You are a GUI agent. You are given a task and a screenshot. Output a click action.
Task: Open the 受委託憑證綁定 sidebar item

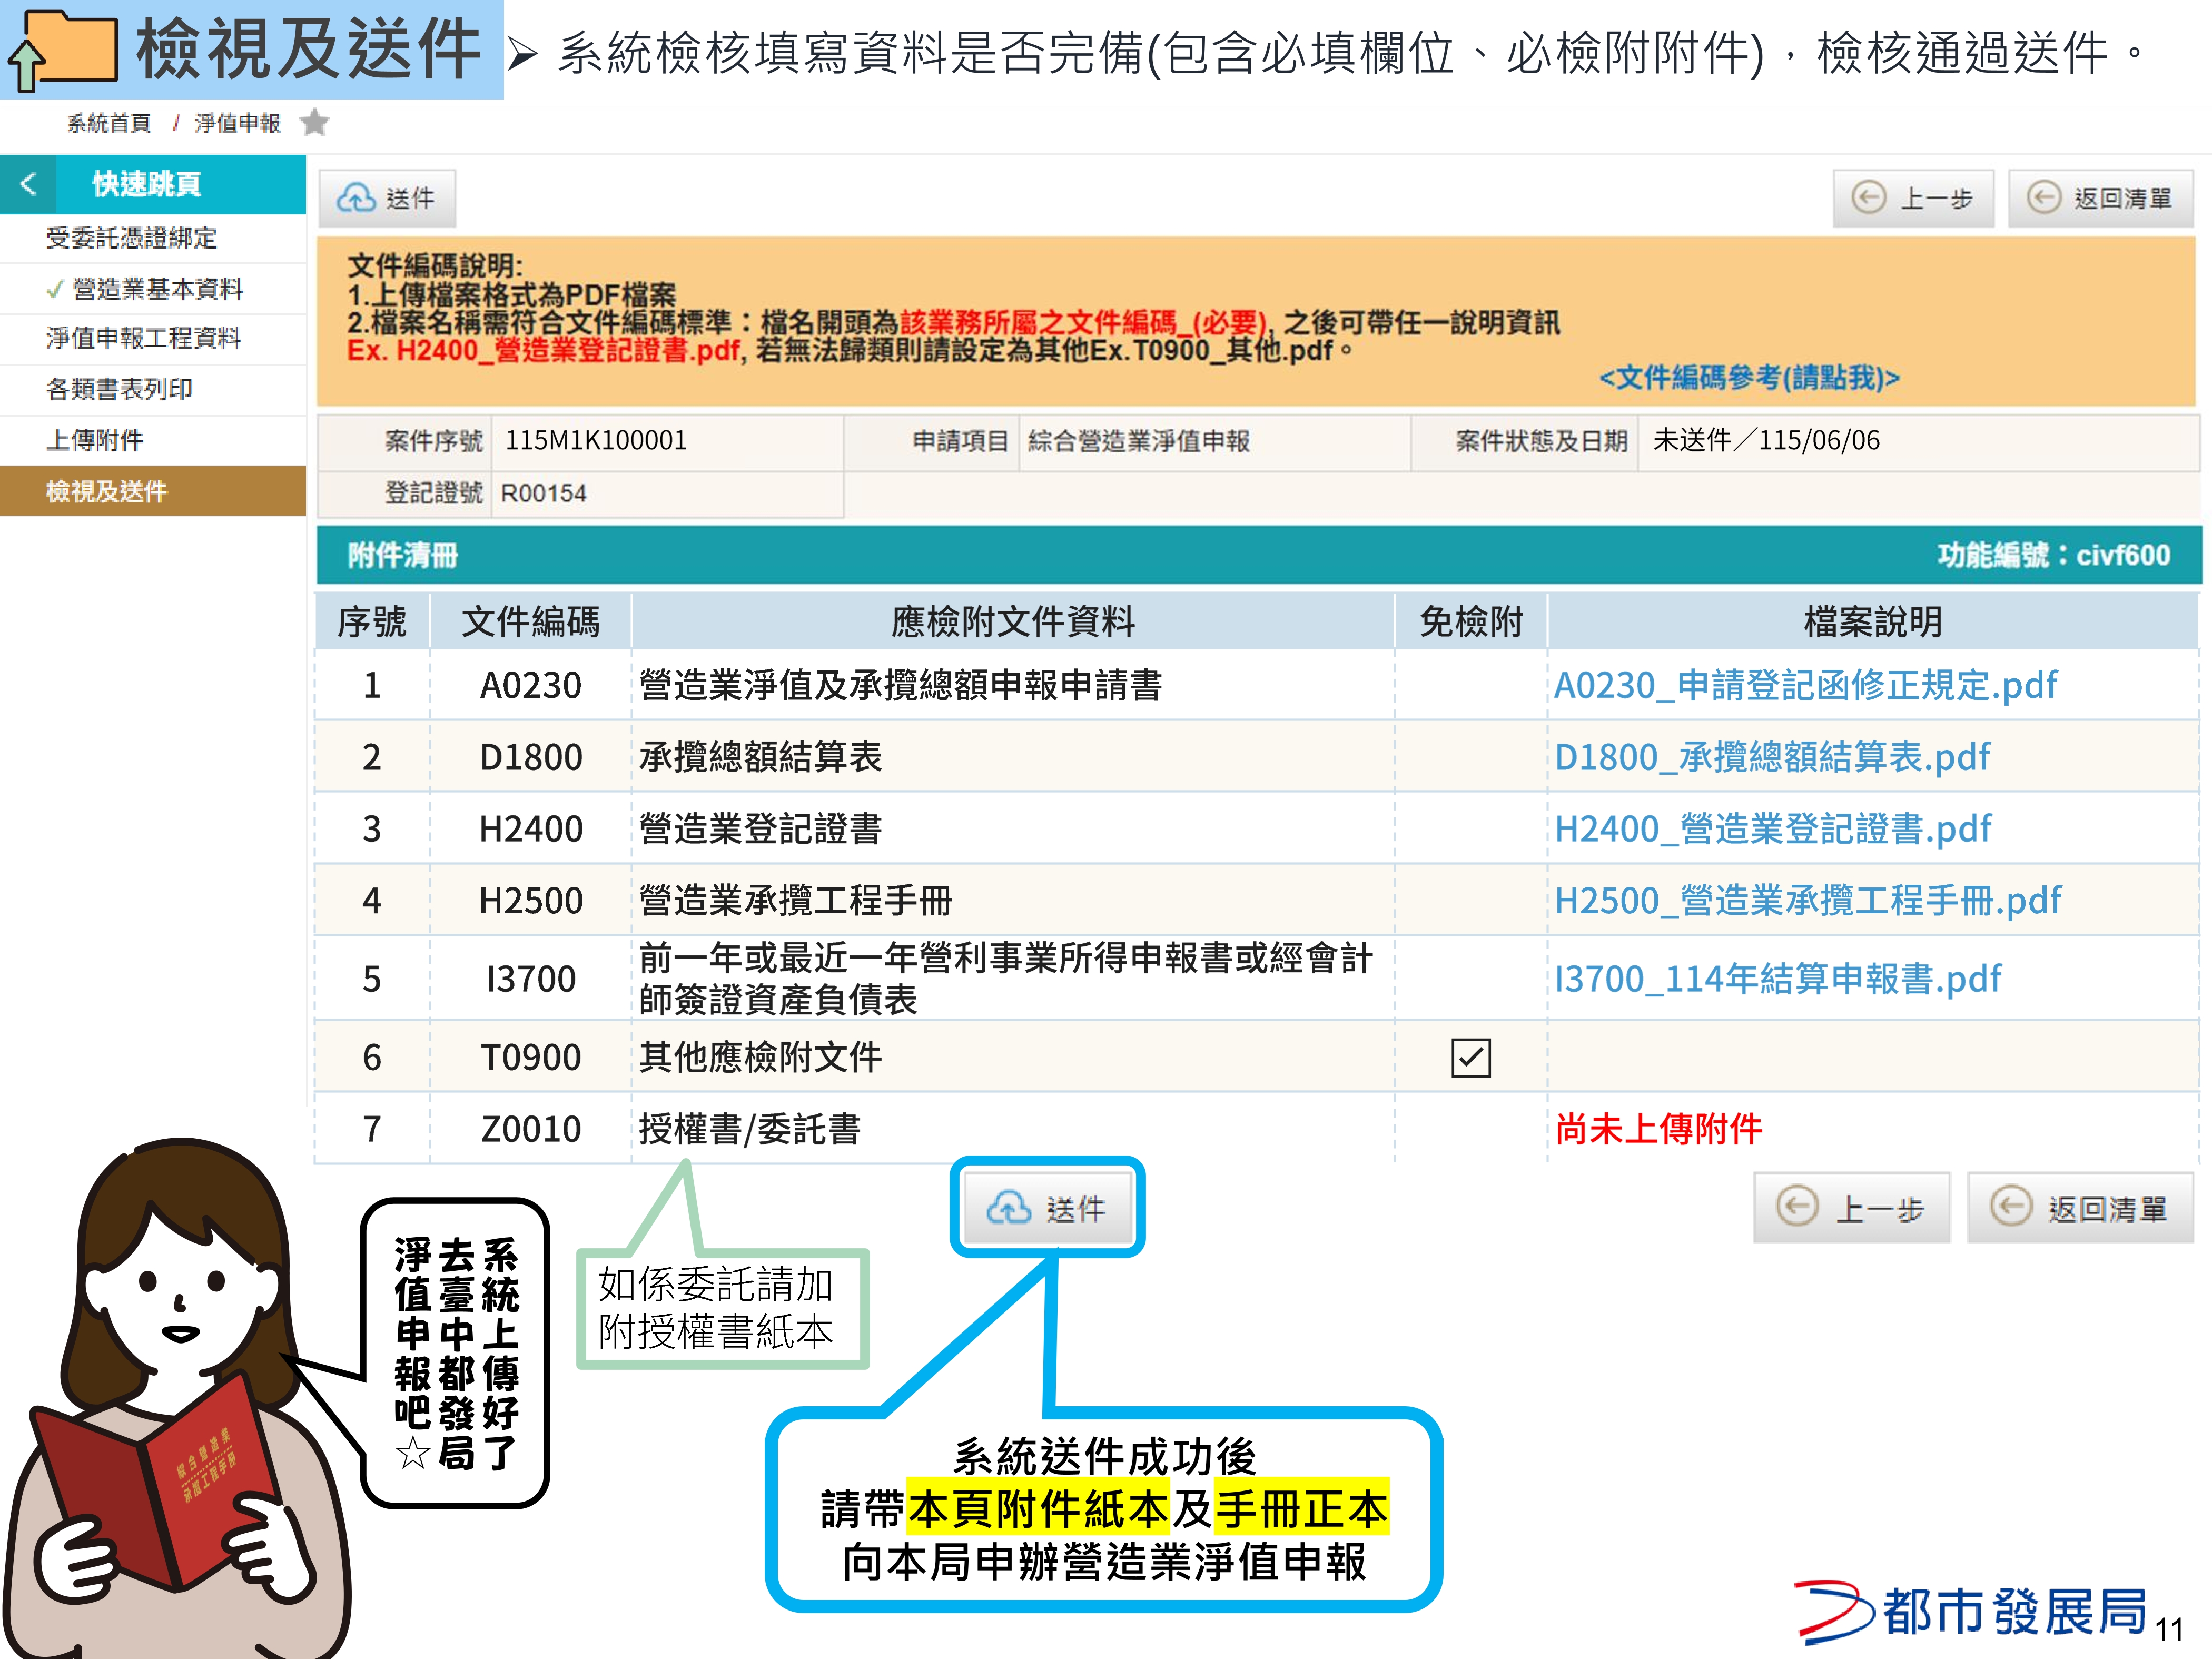[131, 238]
